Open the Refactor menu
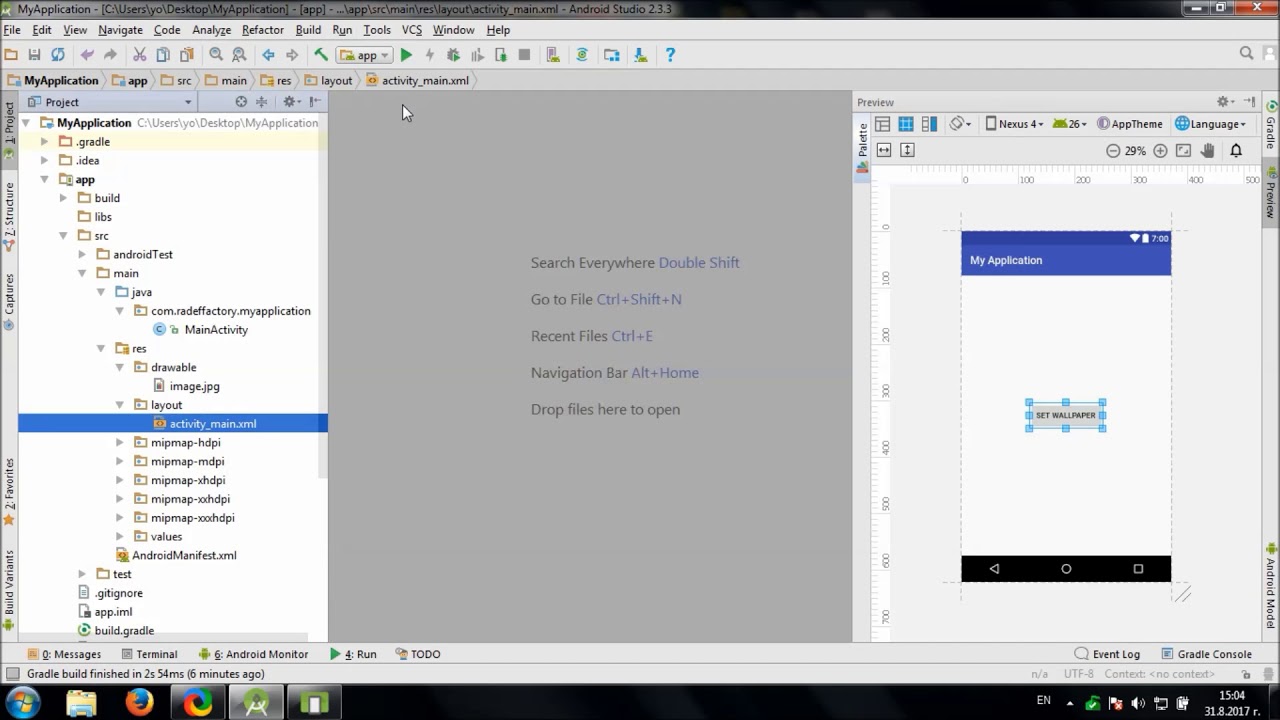The image size is (1280, 720). [263, 30]
